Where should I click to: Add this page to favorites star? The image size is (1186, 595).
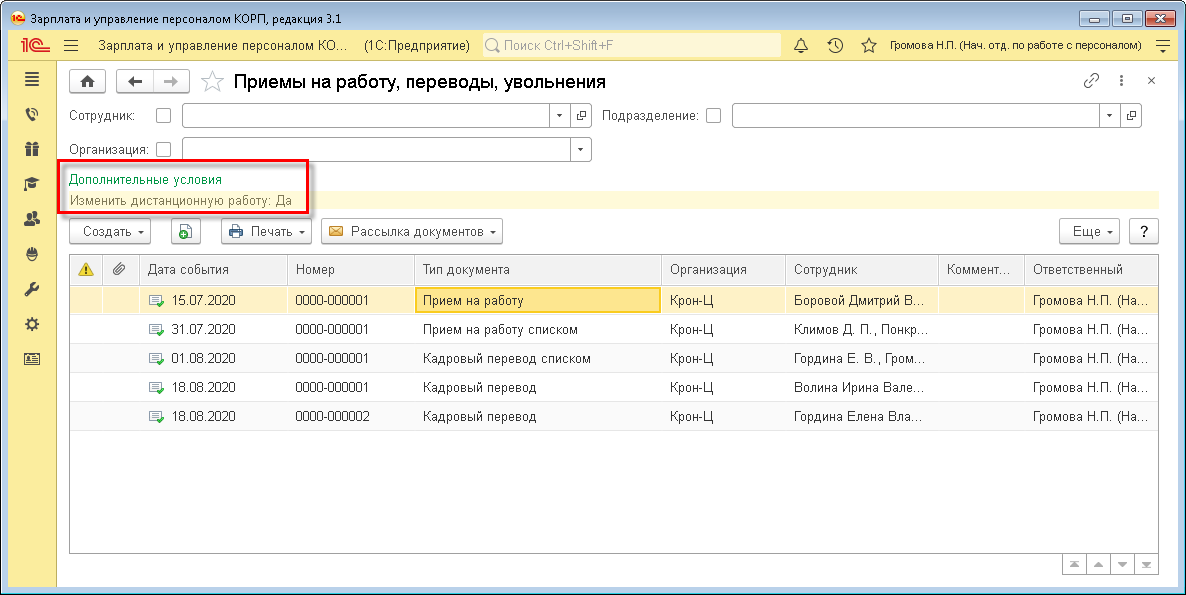(211, 82)
